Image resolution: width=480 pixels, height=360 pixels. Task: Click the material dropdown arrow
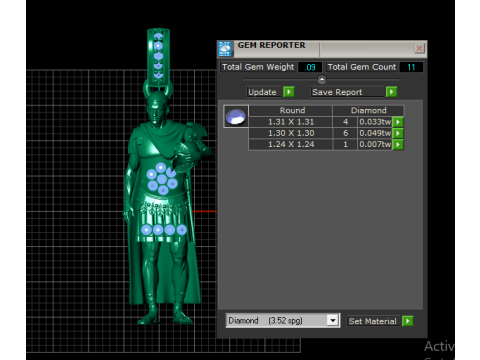point(332,321)
